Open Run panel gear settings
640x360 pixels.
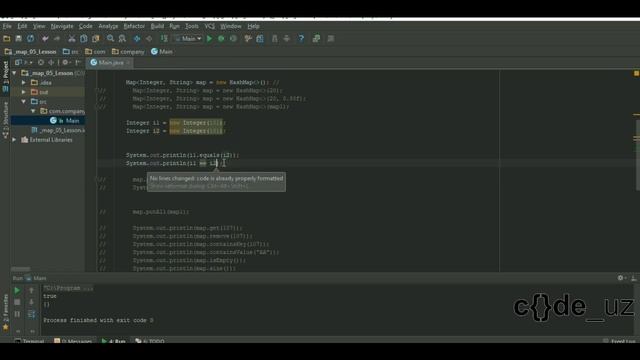tap(621, 278)
